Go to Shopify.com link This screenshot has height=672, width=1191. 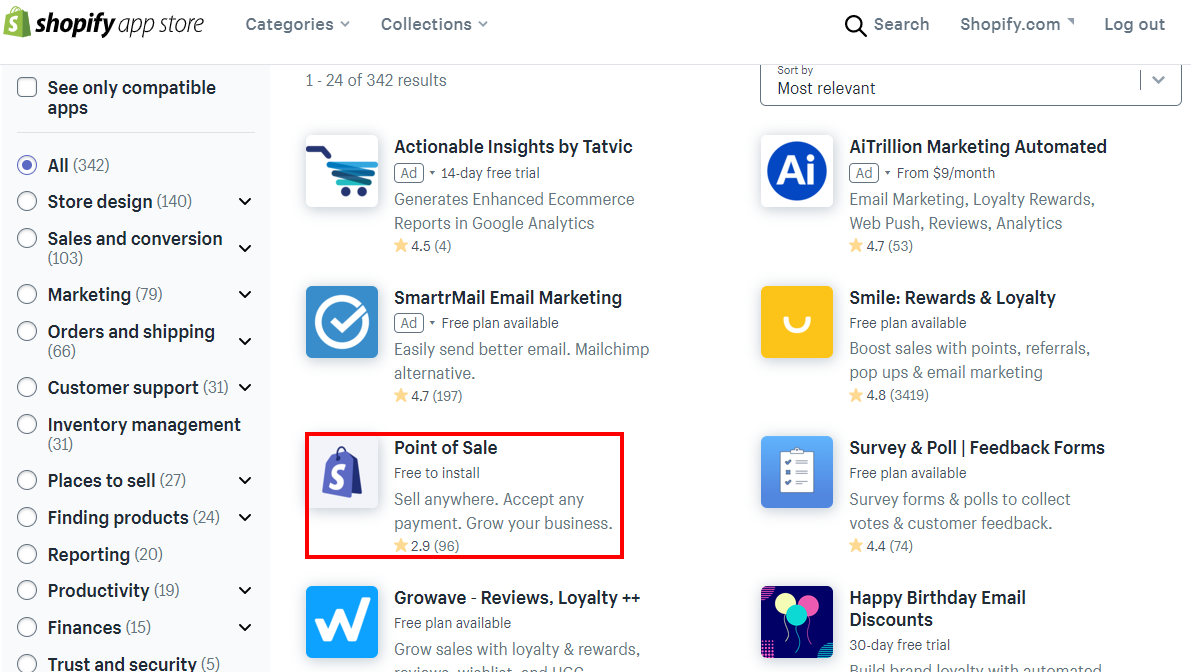click(1010, 24)
